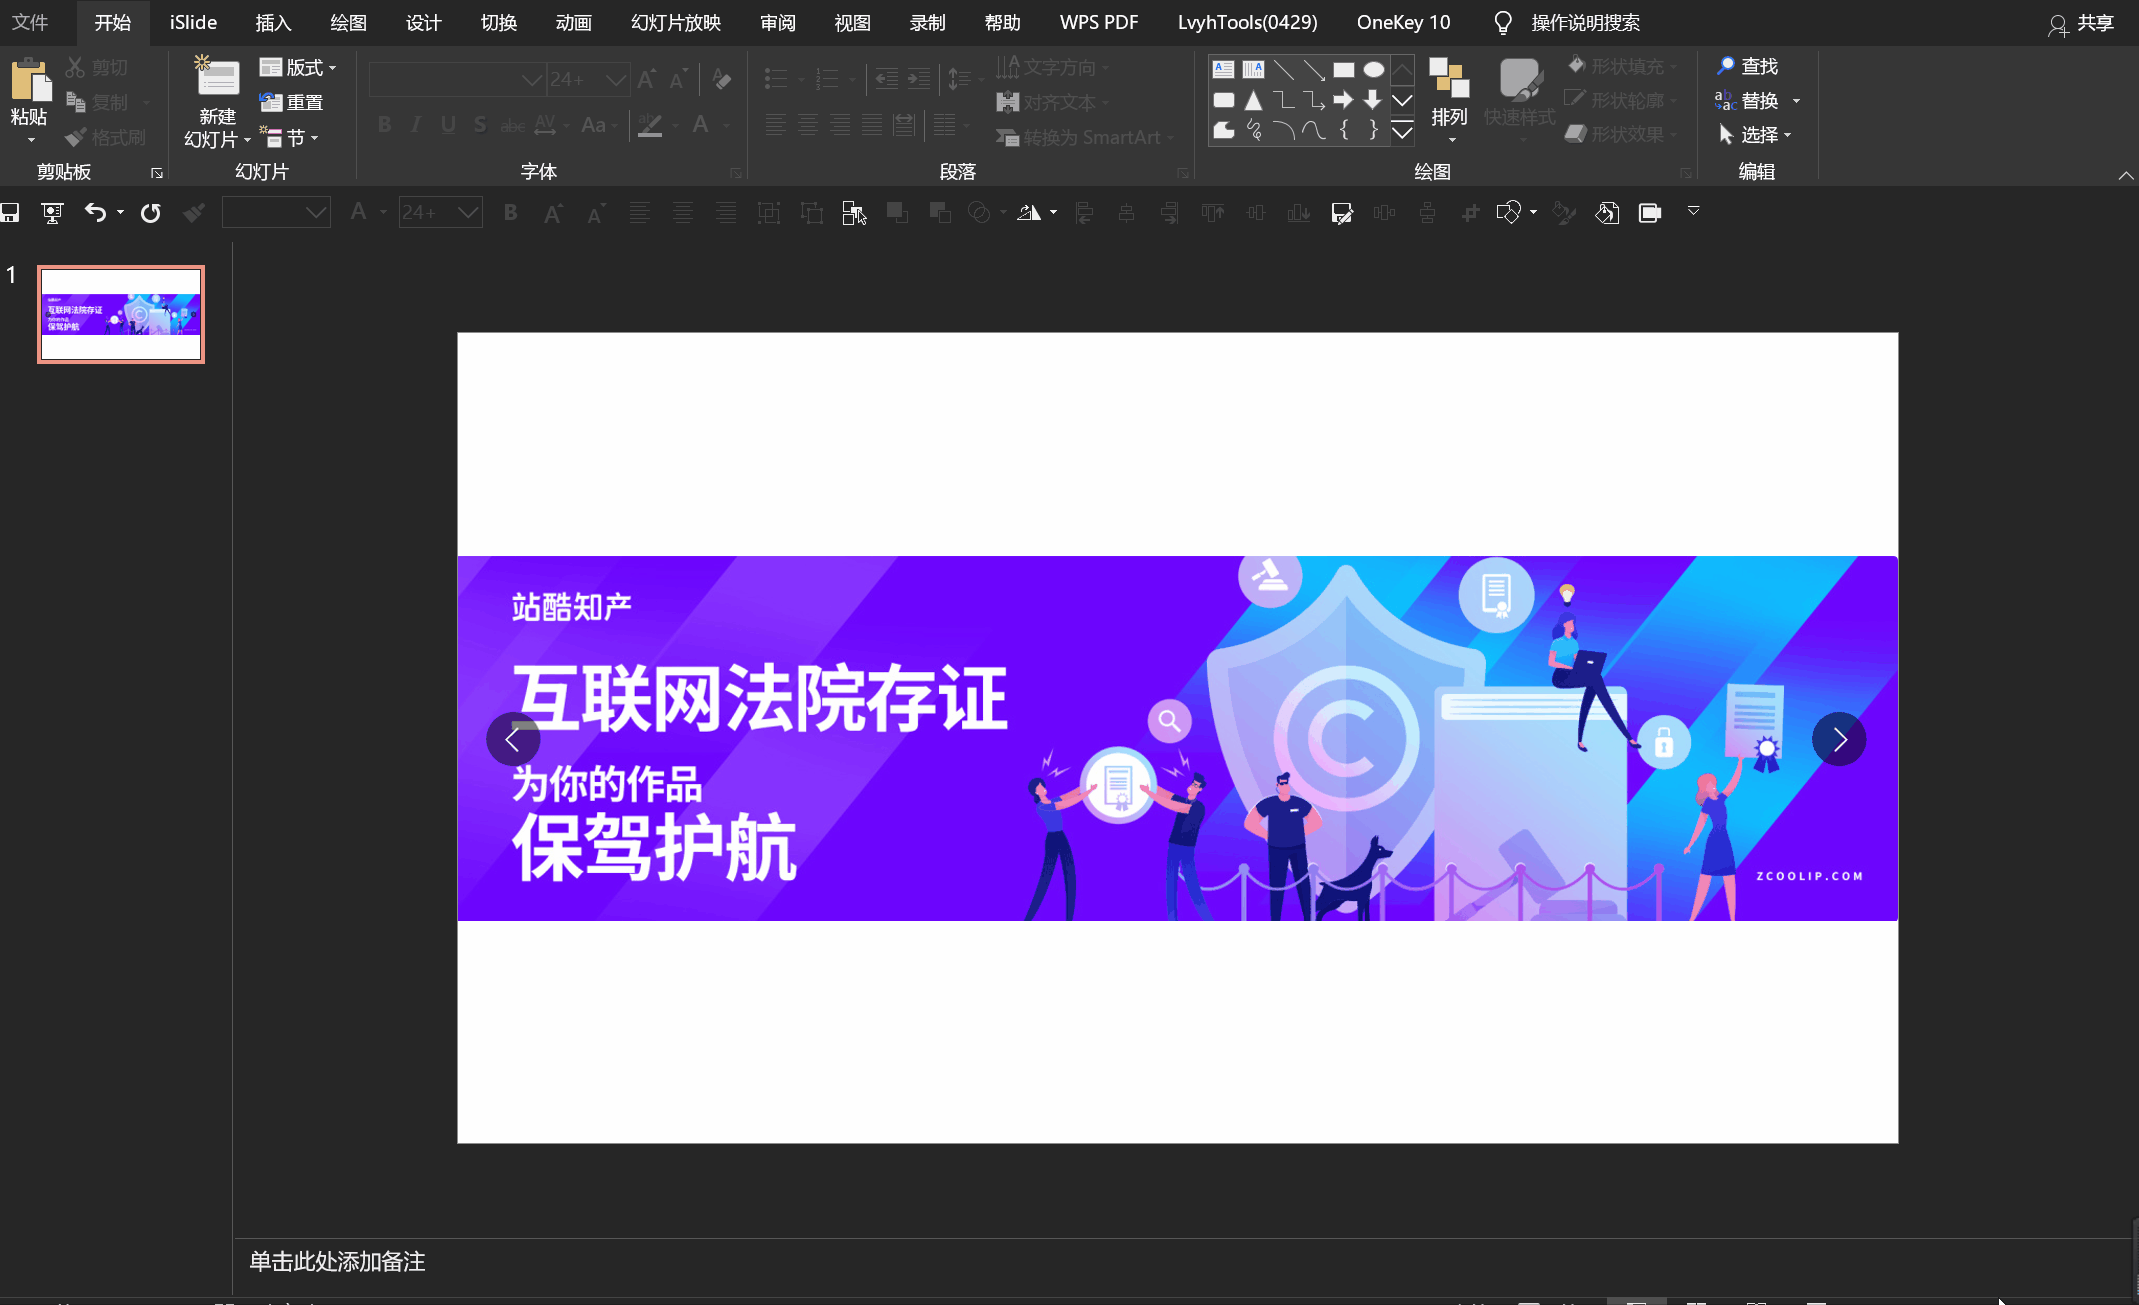Image resolution: width=2139 pixels, height=1305 pixels.
Task: Toggle Italic in ribbon font group
Action: (x=416, y=125)
